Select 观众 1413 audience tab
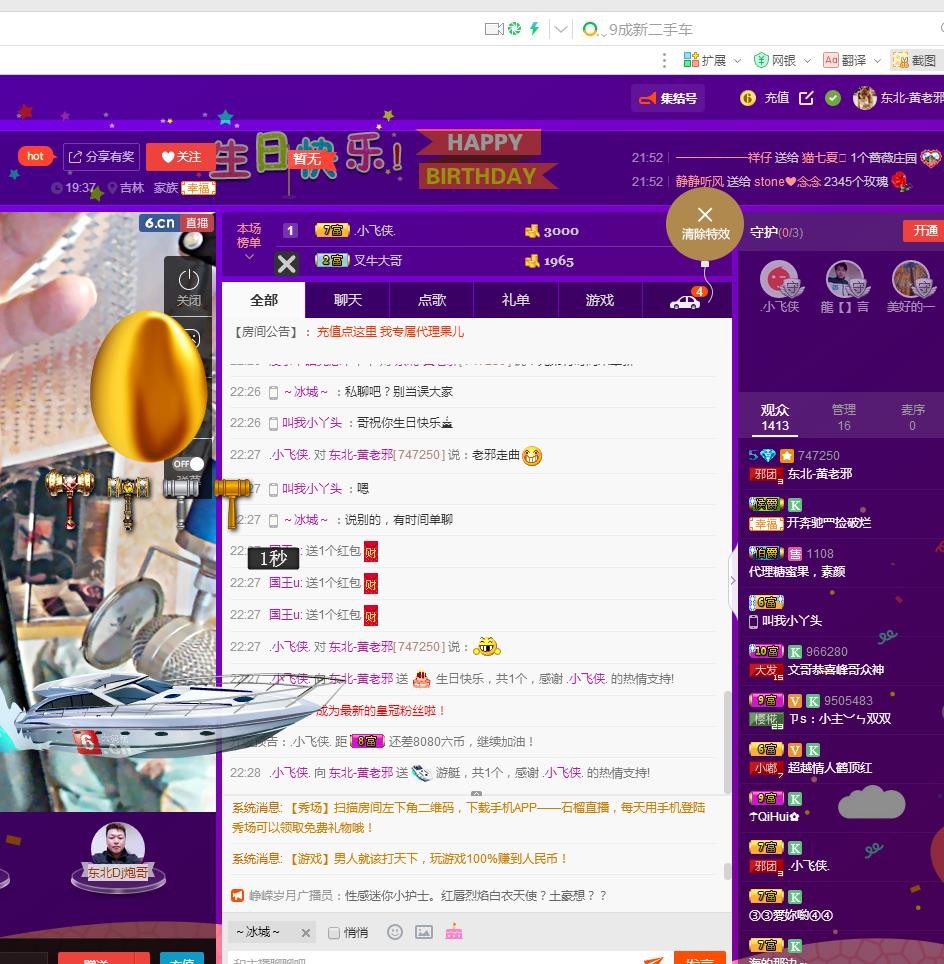944x964 pixels. 775,417
